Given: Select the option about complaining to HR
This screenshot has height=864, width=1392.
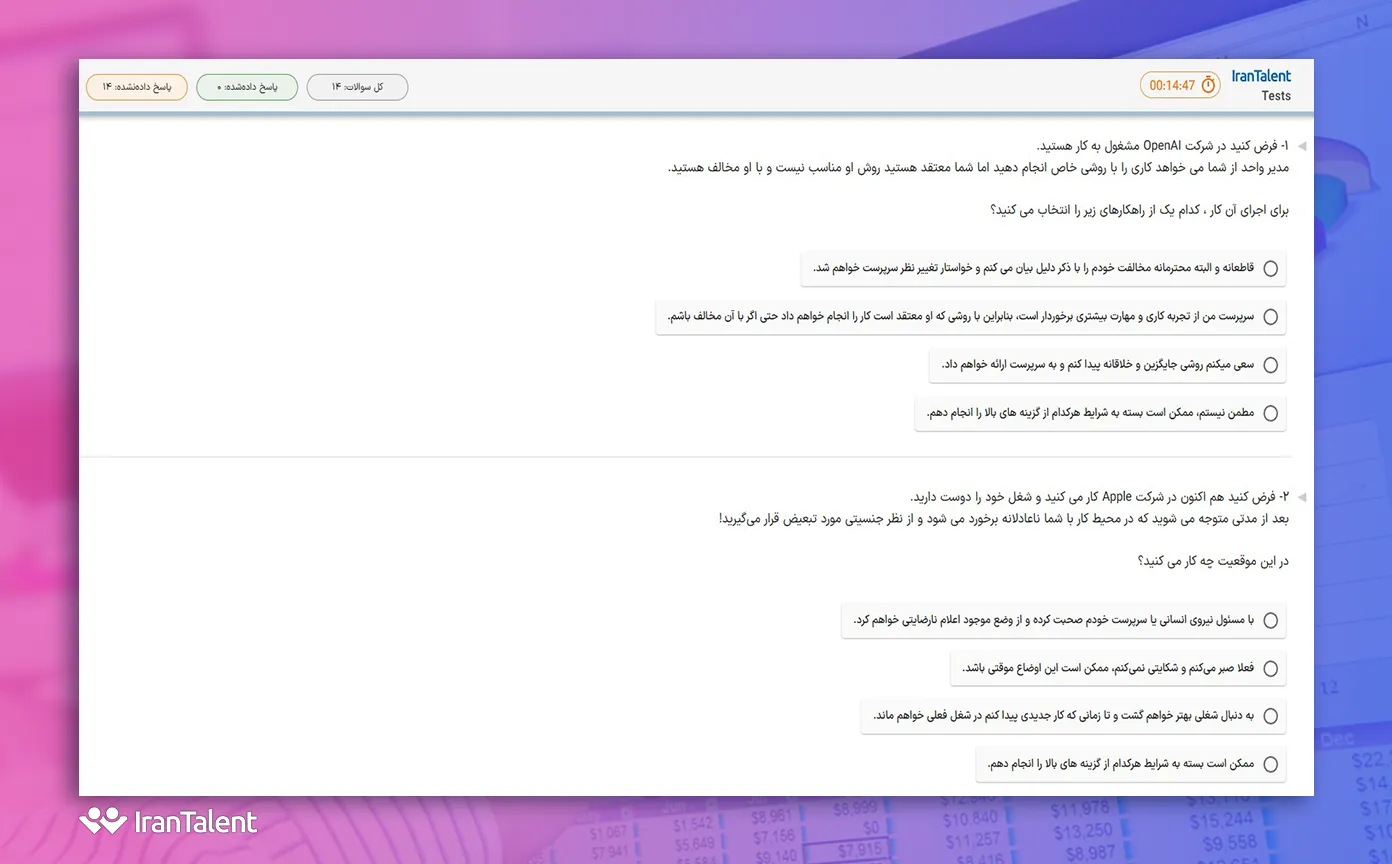Looking at the screenshot, I should point(1270,620).
